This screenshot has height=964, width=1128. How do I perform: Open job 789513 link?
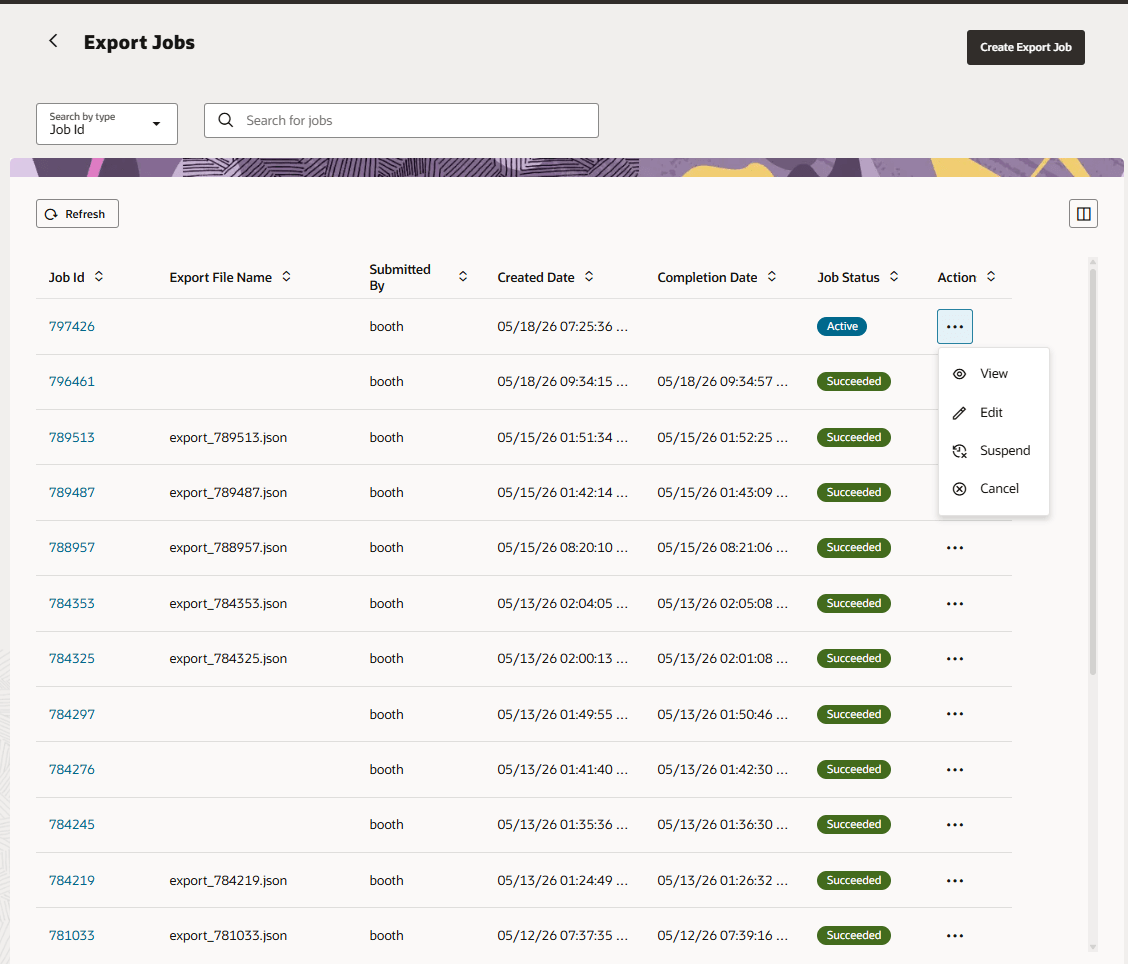[72, 437]
